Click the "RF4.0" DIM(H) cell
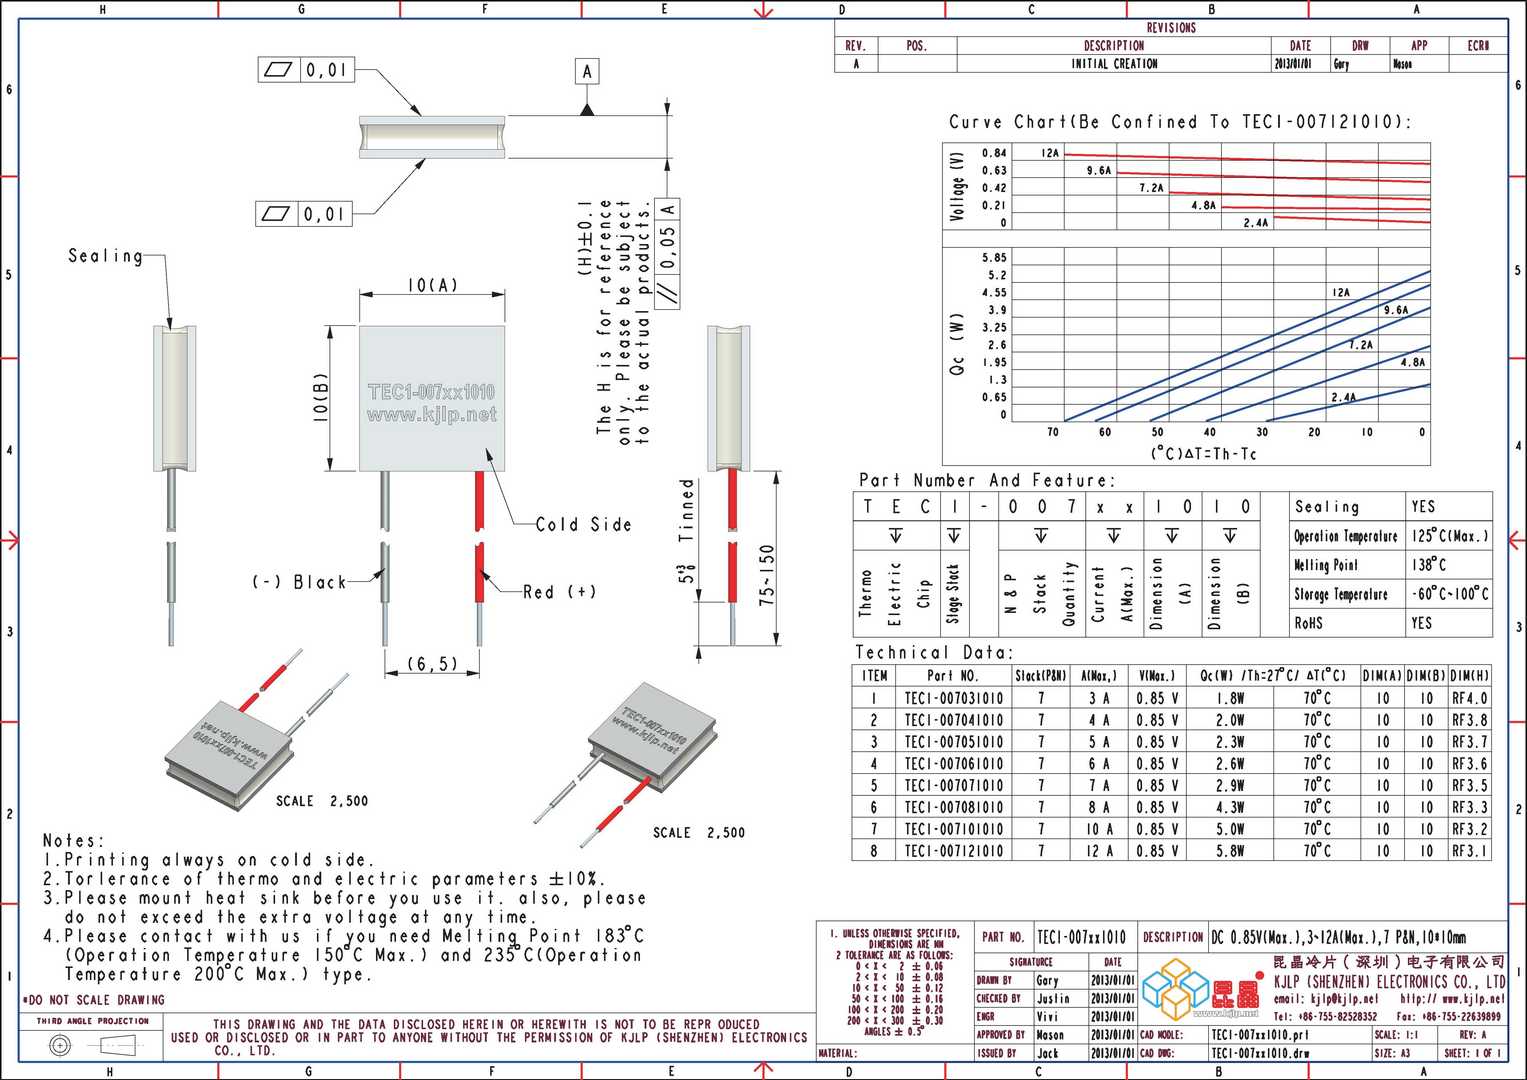The height and width of the screenshot is (1080, 1527). (x=1469, y=698)
